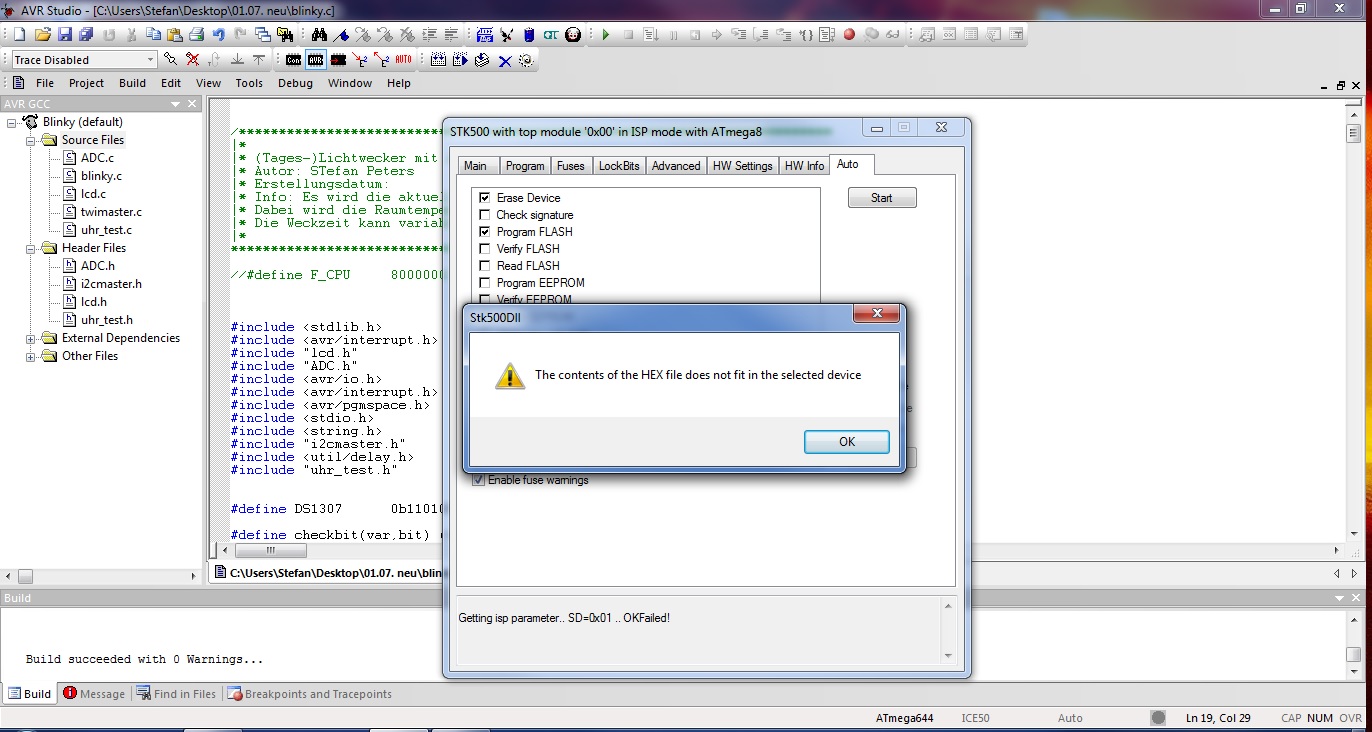1372x732 pixels.
Task: Click the Con connect-to-programmer icon
Action: pos(293,60)
